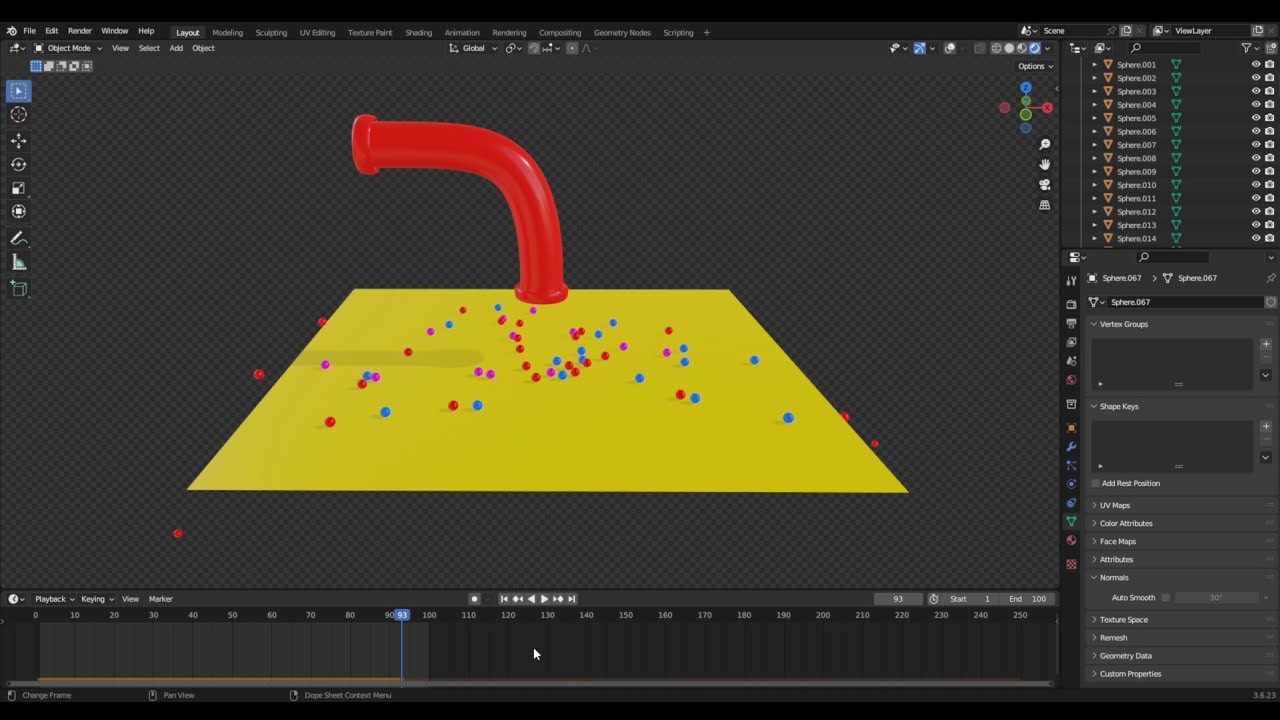The height and width of the screenshot is (720, 1280).
Task: Jump to the timeline start frame
Action: coord(504,599)
